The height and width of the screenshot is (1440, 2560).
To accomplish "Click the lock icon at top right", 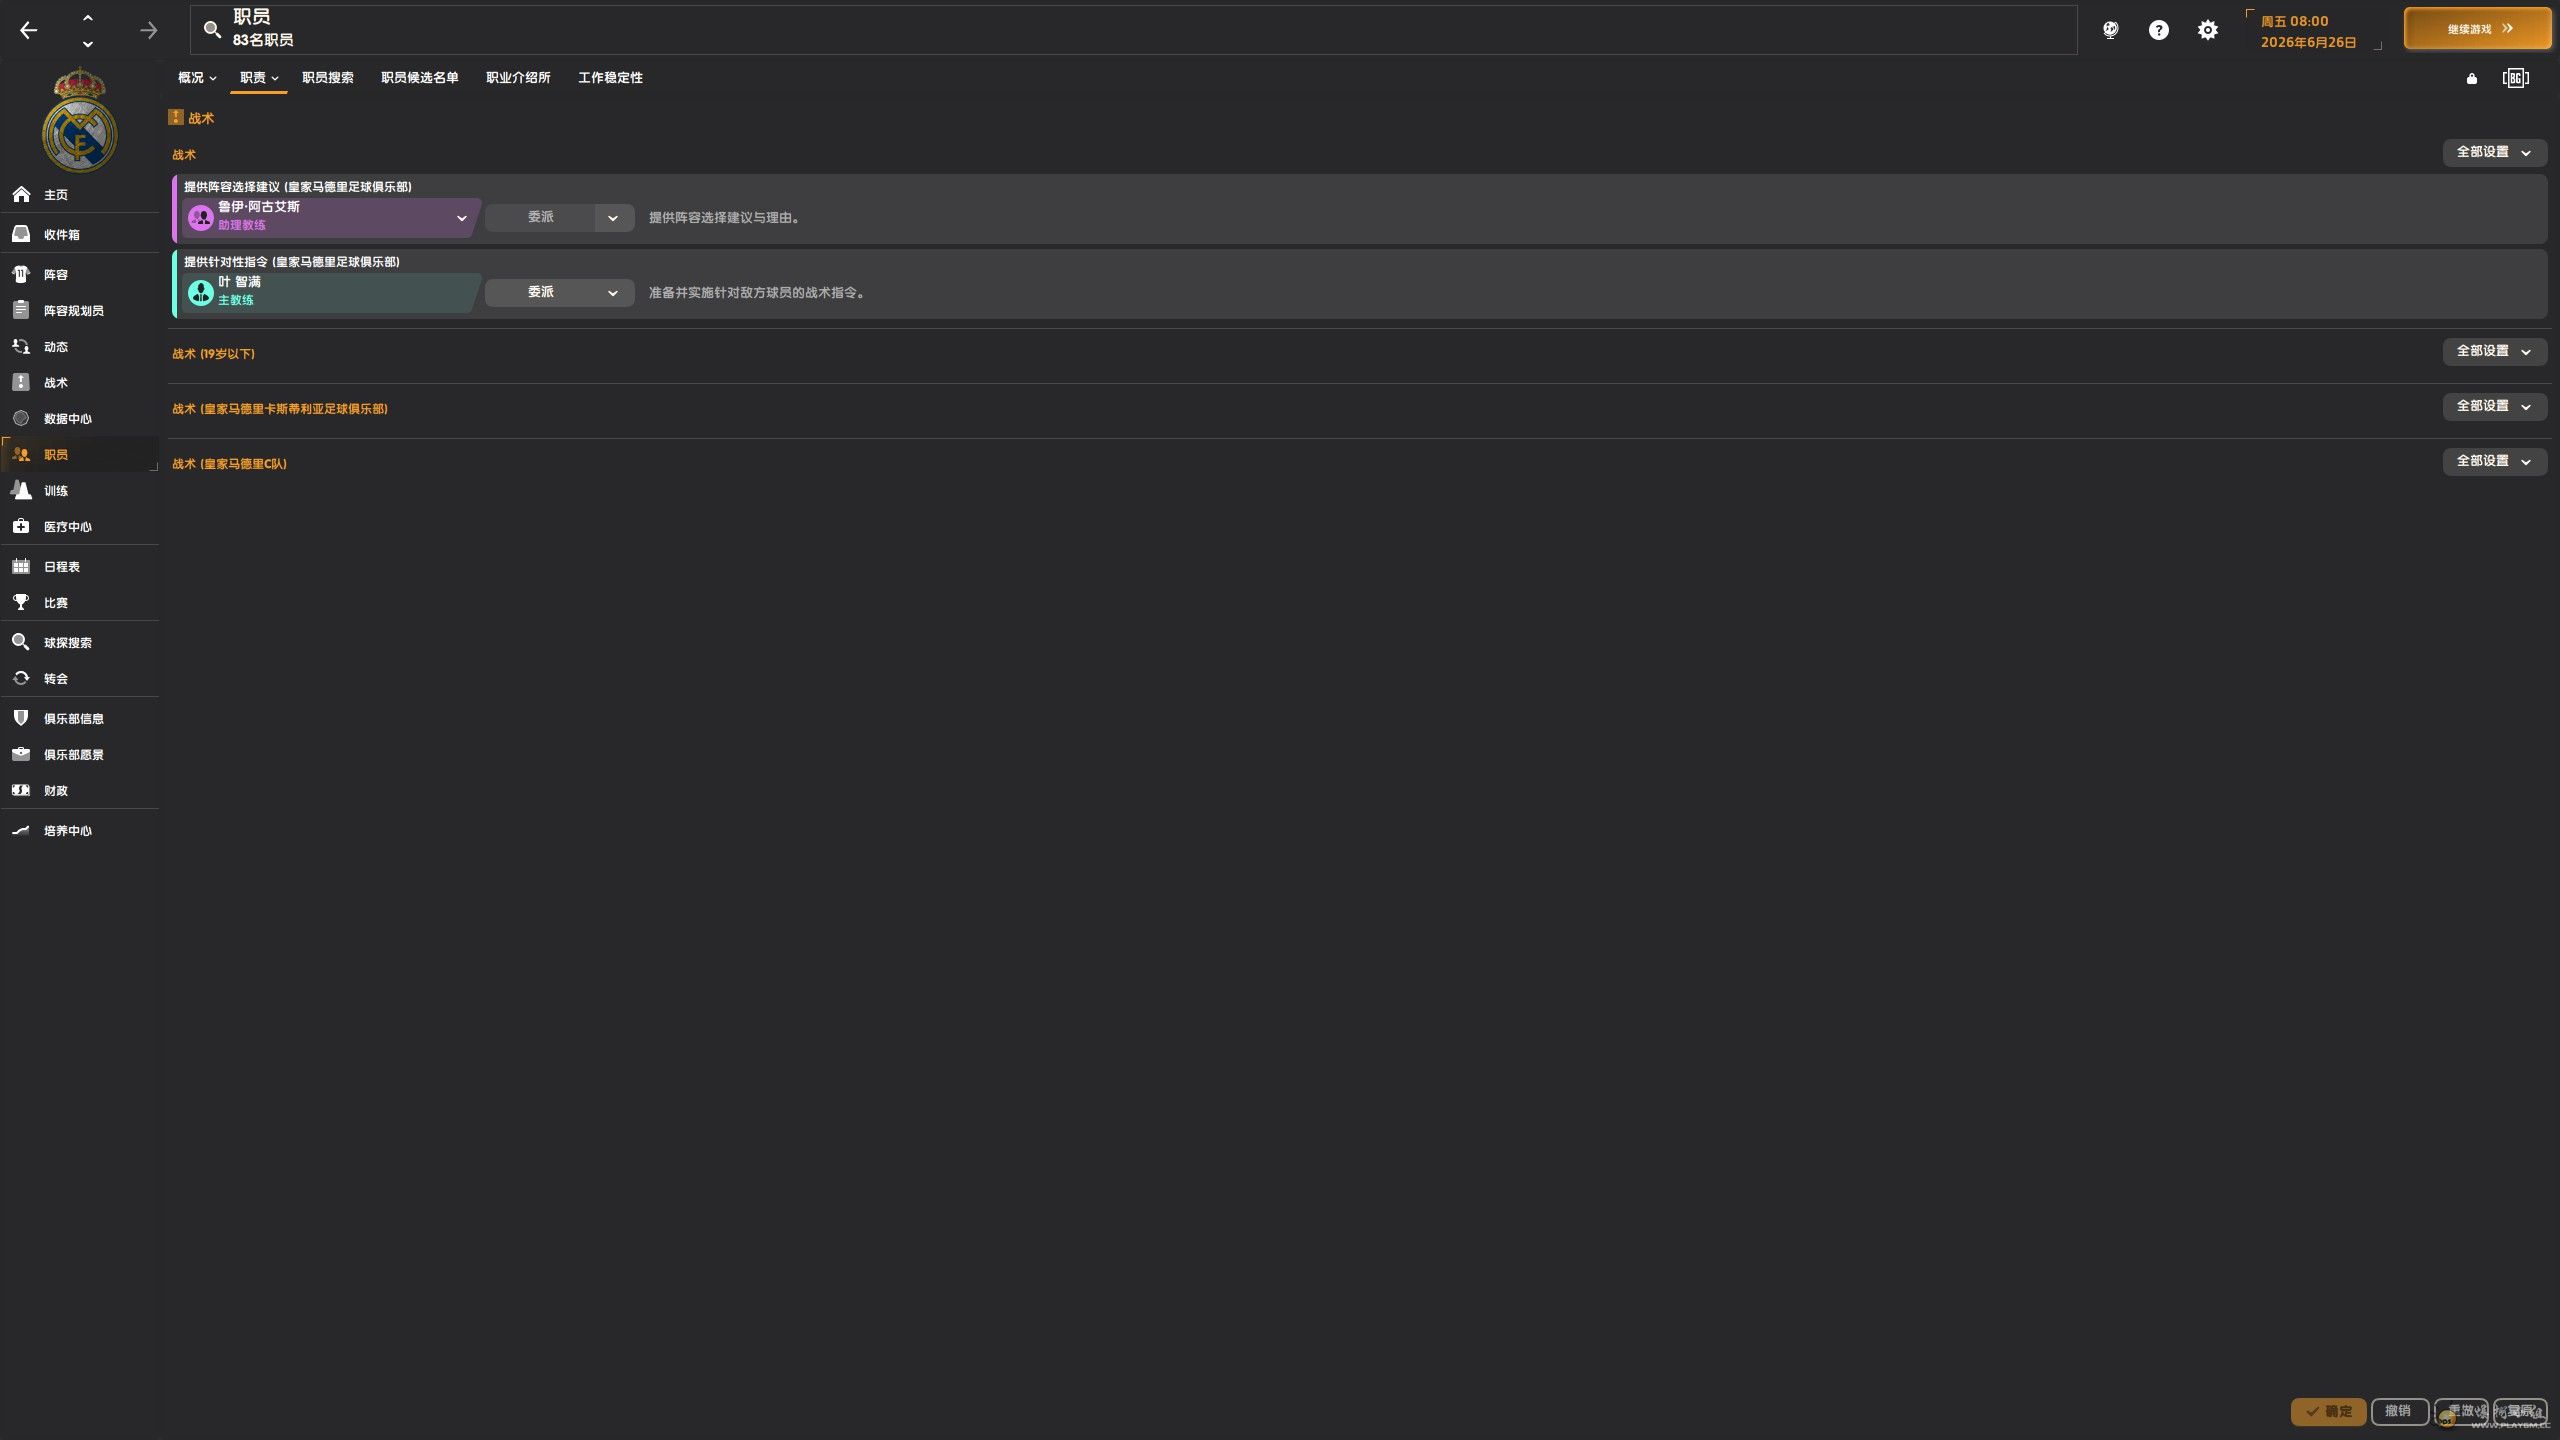I will coord(2472,79).
